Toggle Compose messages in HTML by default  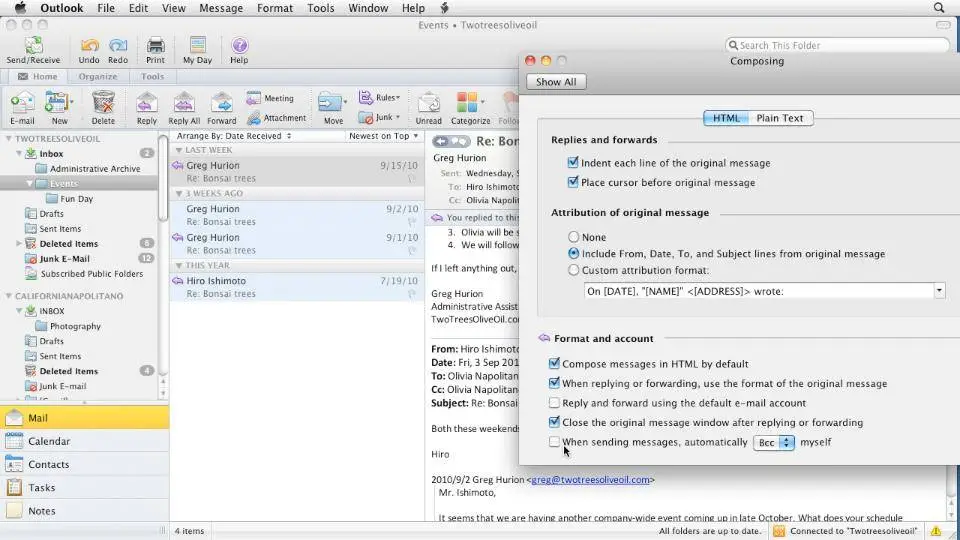(554, 363)
